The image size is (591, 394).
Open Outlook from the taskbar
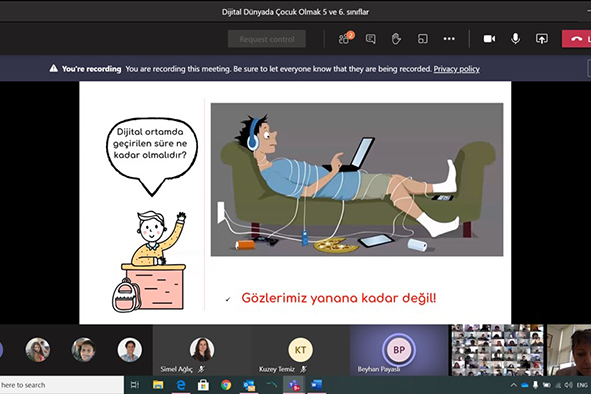pyautogui.click(x=249, y=385)
